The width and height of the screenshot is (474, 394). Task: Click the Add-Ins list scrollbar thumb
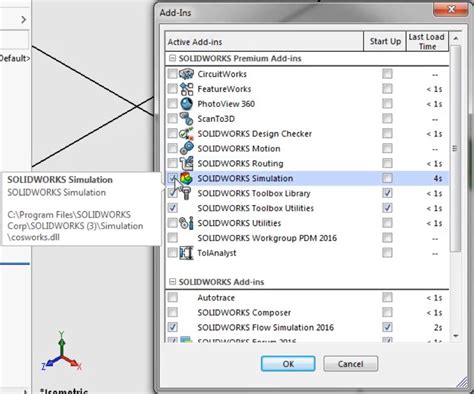455,148
